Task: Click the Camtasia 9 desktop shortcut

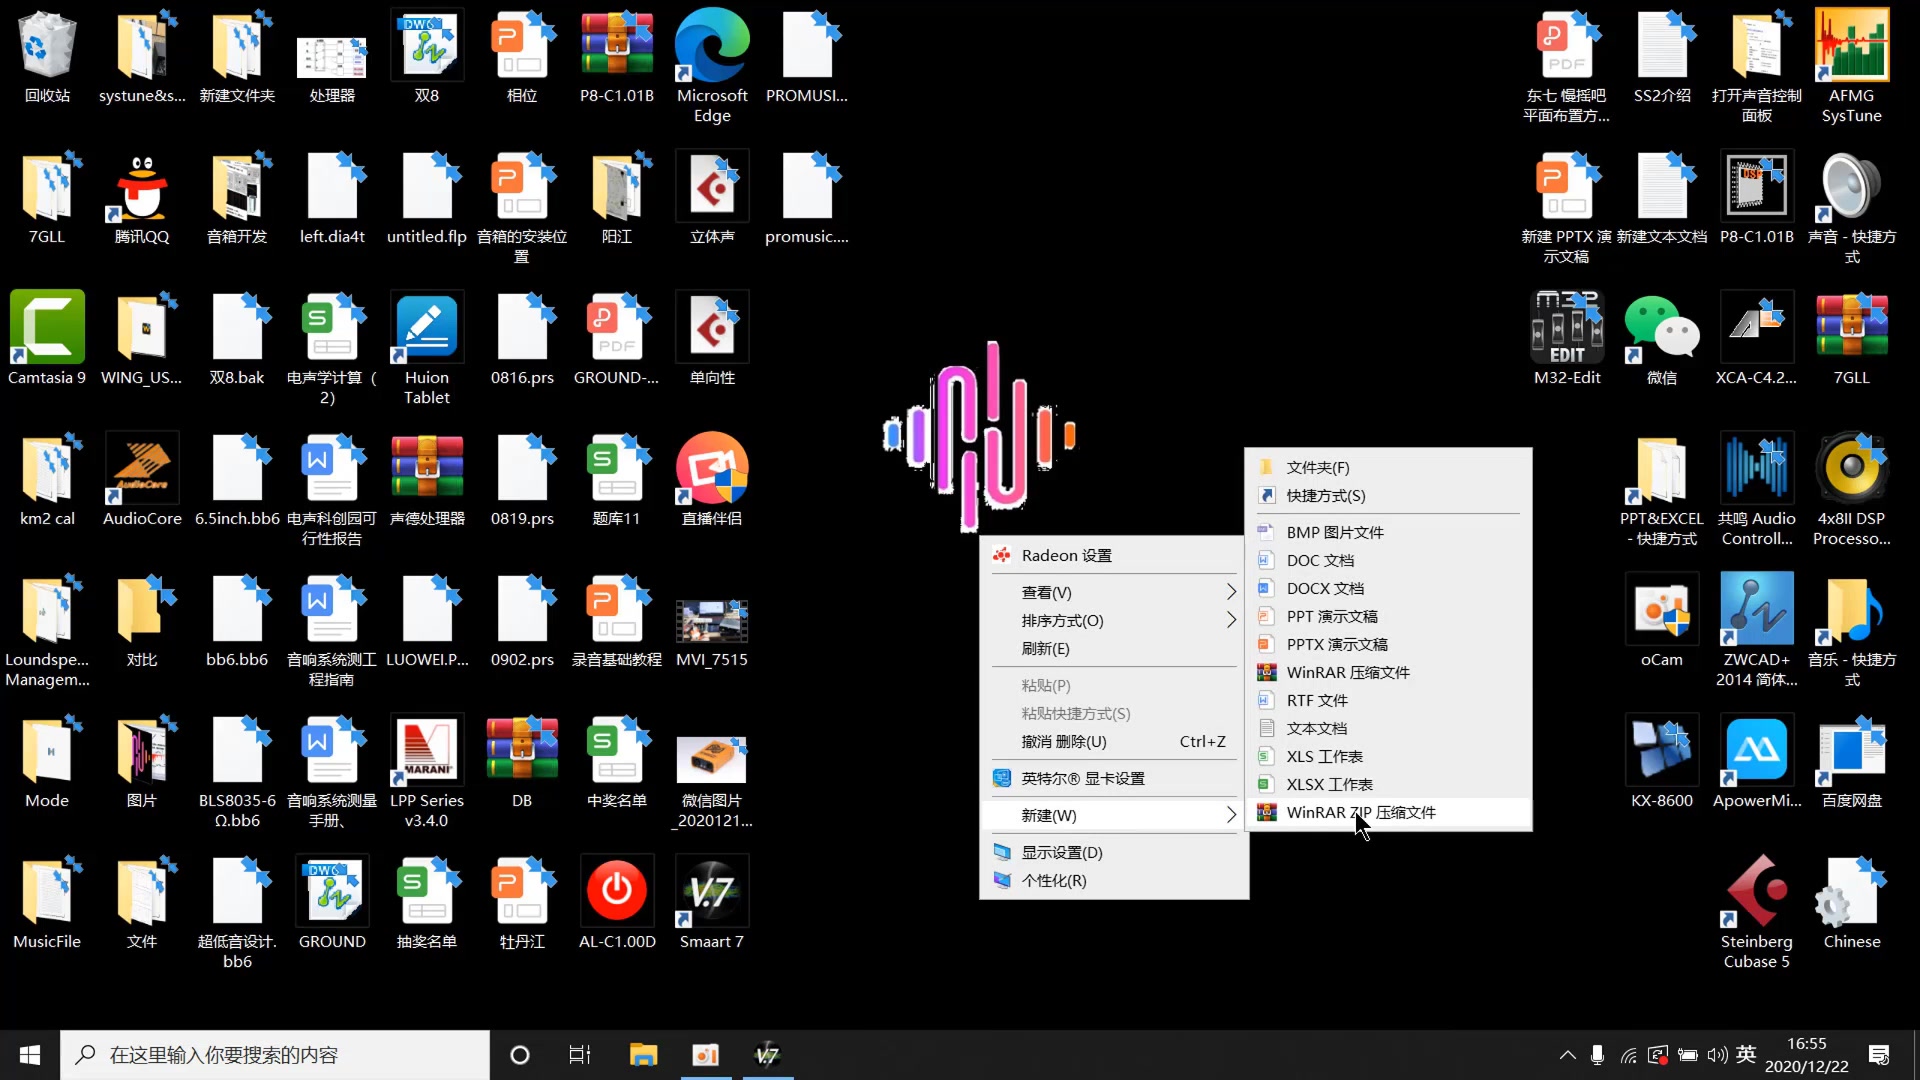Action: click(46, 328)
